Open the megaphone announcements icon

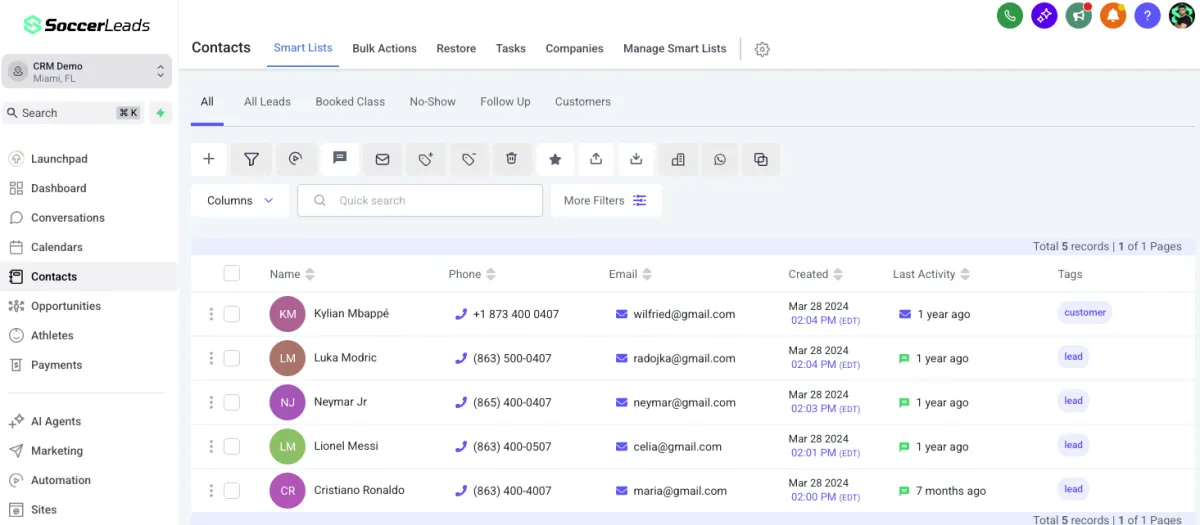[x=1078, y=15]
